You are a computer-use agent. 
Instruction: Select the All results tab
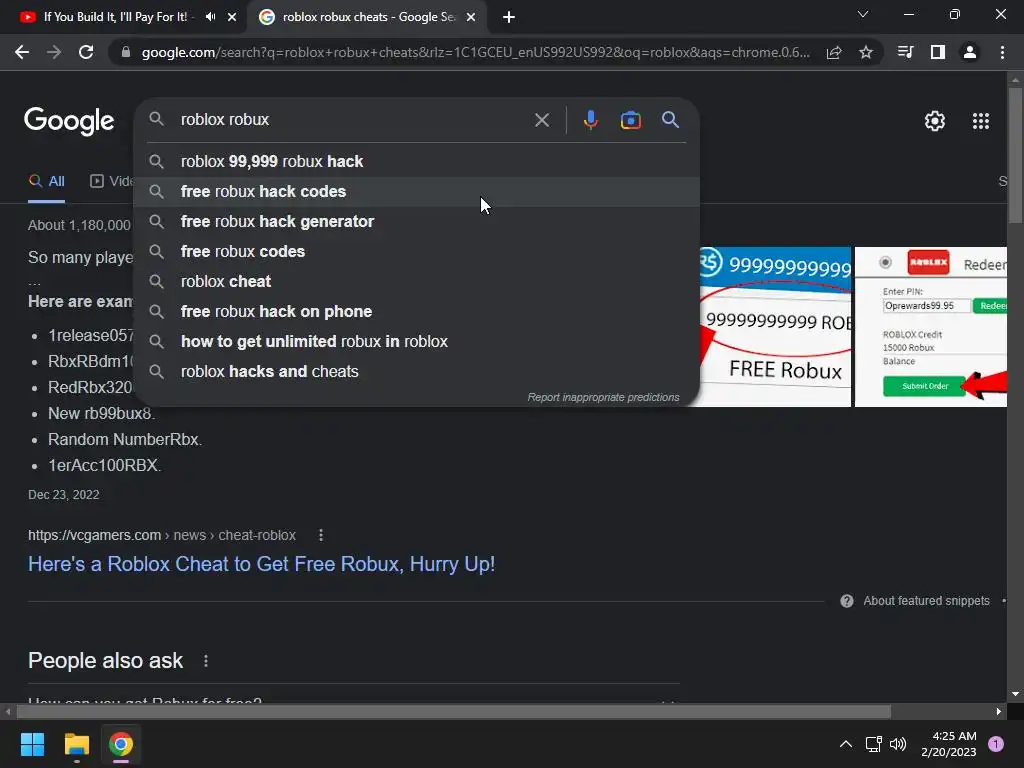click(x=46, y=182)
